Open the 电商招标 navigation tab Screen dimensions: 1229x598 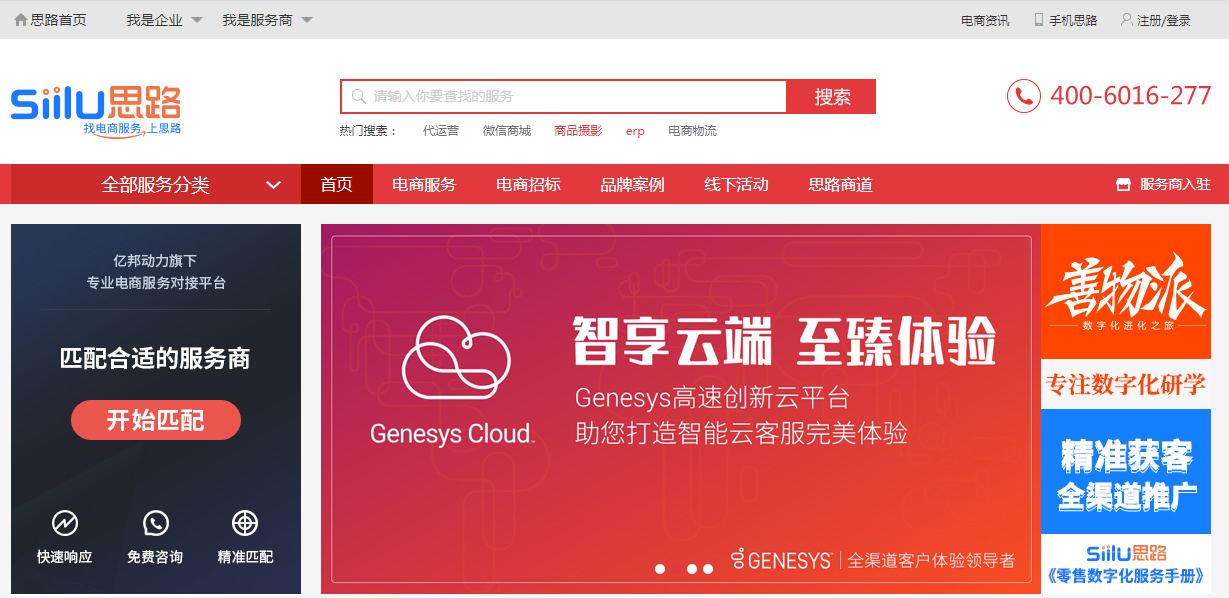[x=528, y=184]
